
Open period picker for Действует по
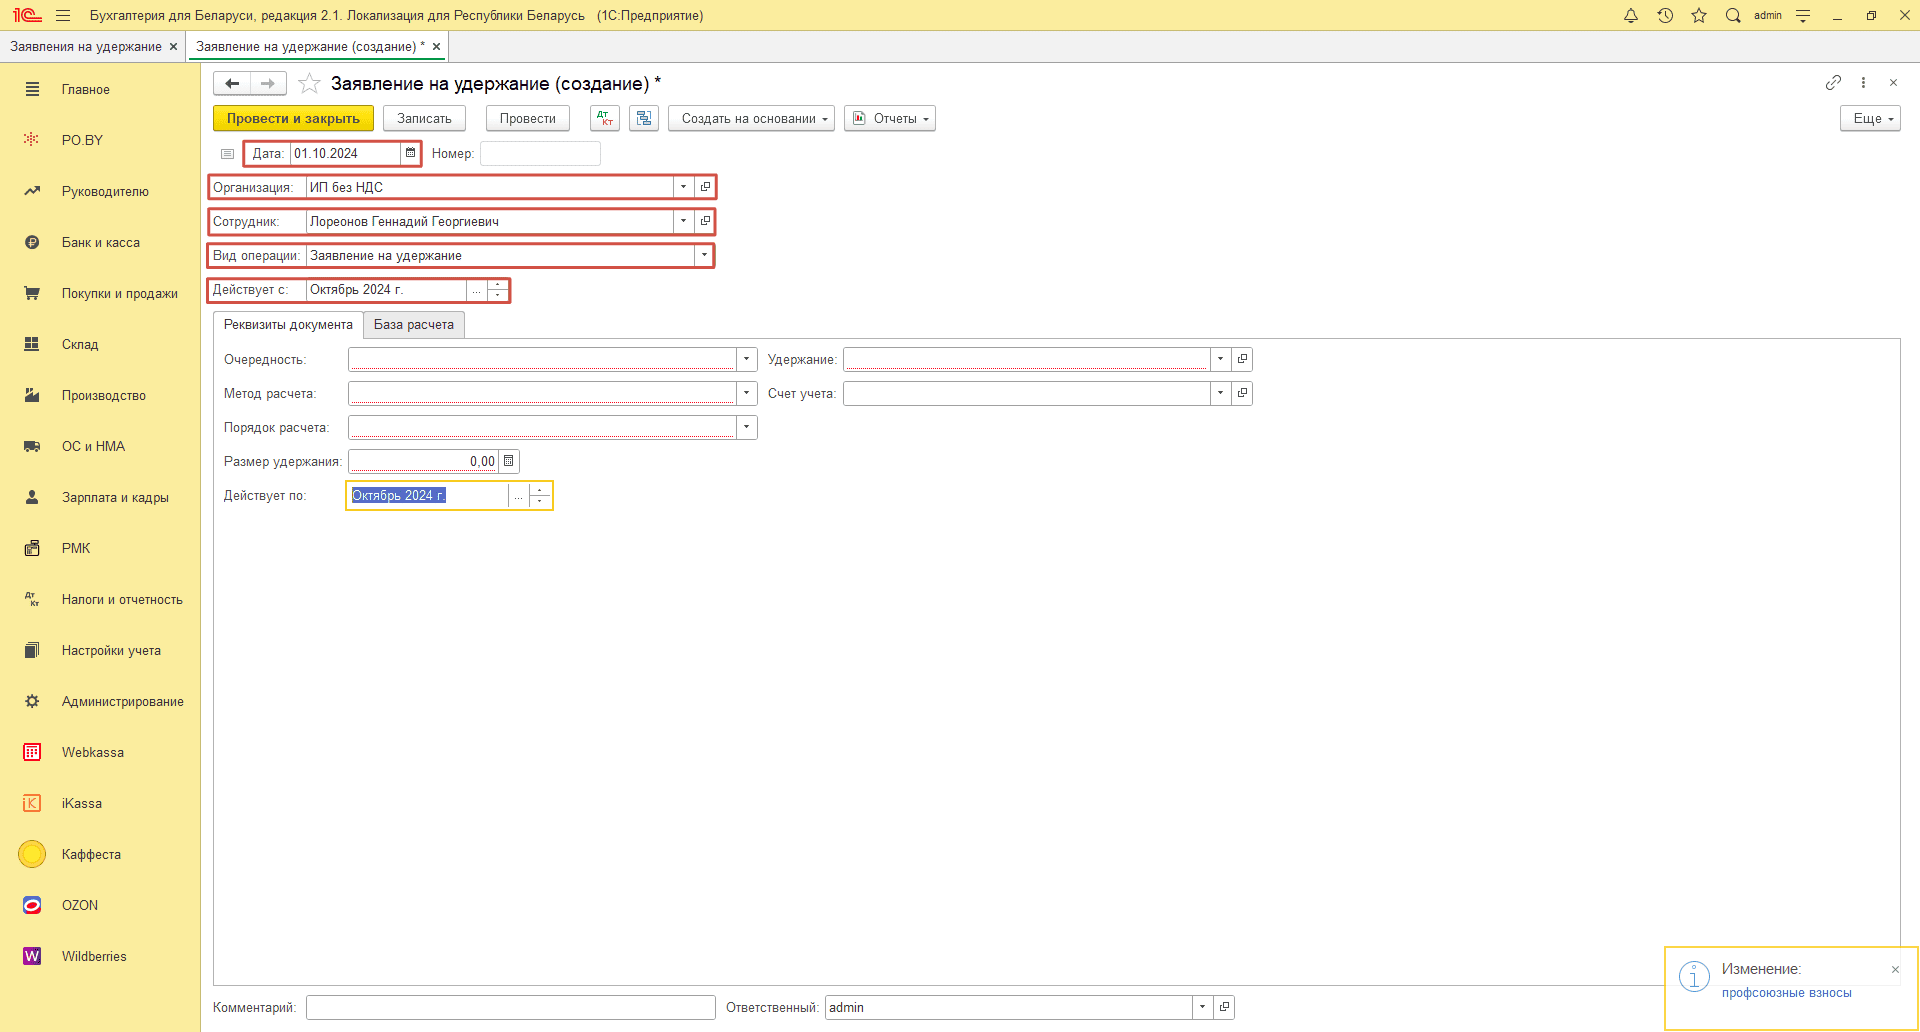(518, 496)
